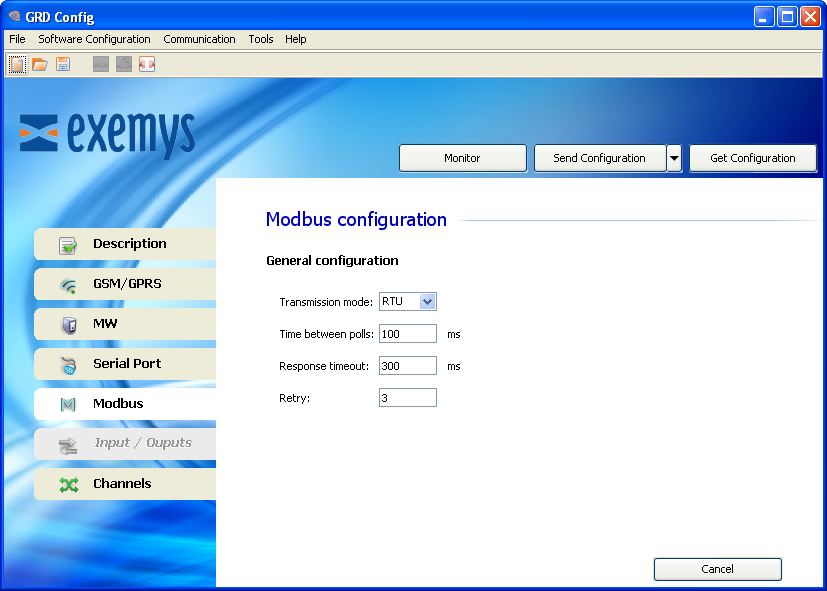This screenshot has width=827, height=591.
Task: Click the Open folder toolbar icon
Action: [x=40, y=64]
